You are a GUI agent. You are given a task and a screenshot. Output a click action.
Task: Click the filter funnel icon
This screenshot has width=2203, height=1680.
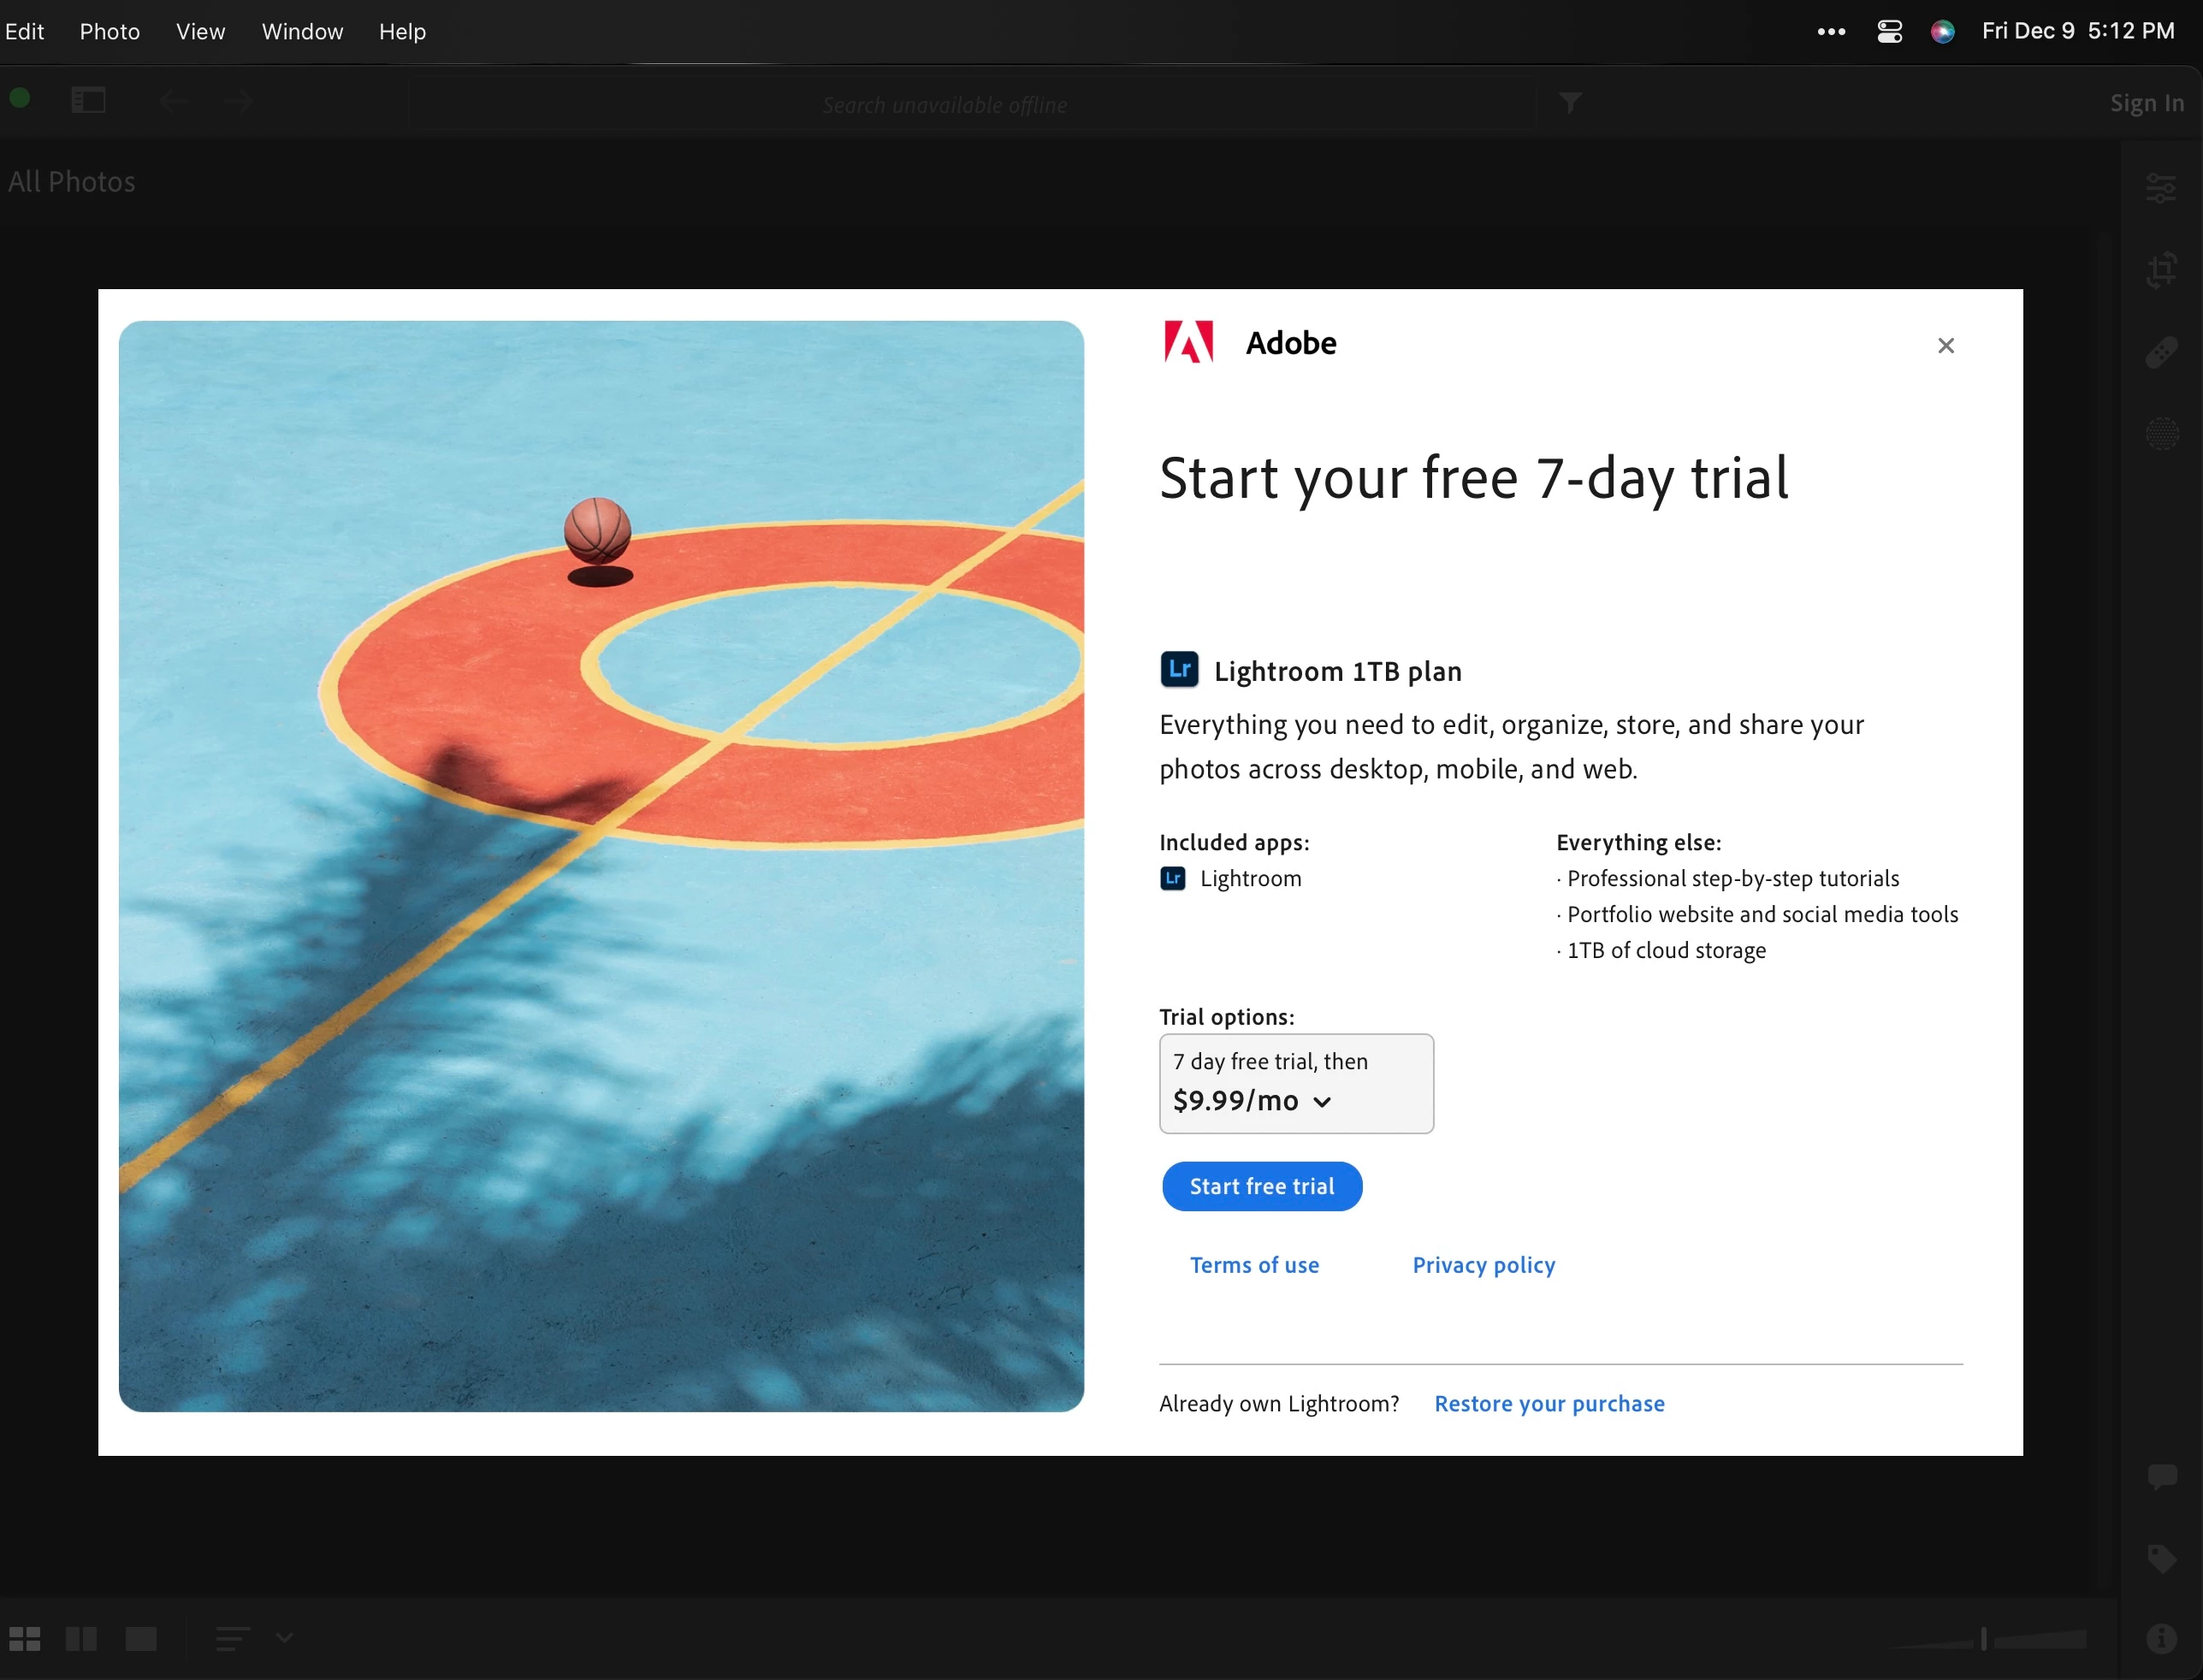coord(1570,103)
